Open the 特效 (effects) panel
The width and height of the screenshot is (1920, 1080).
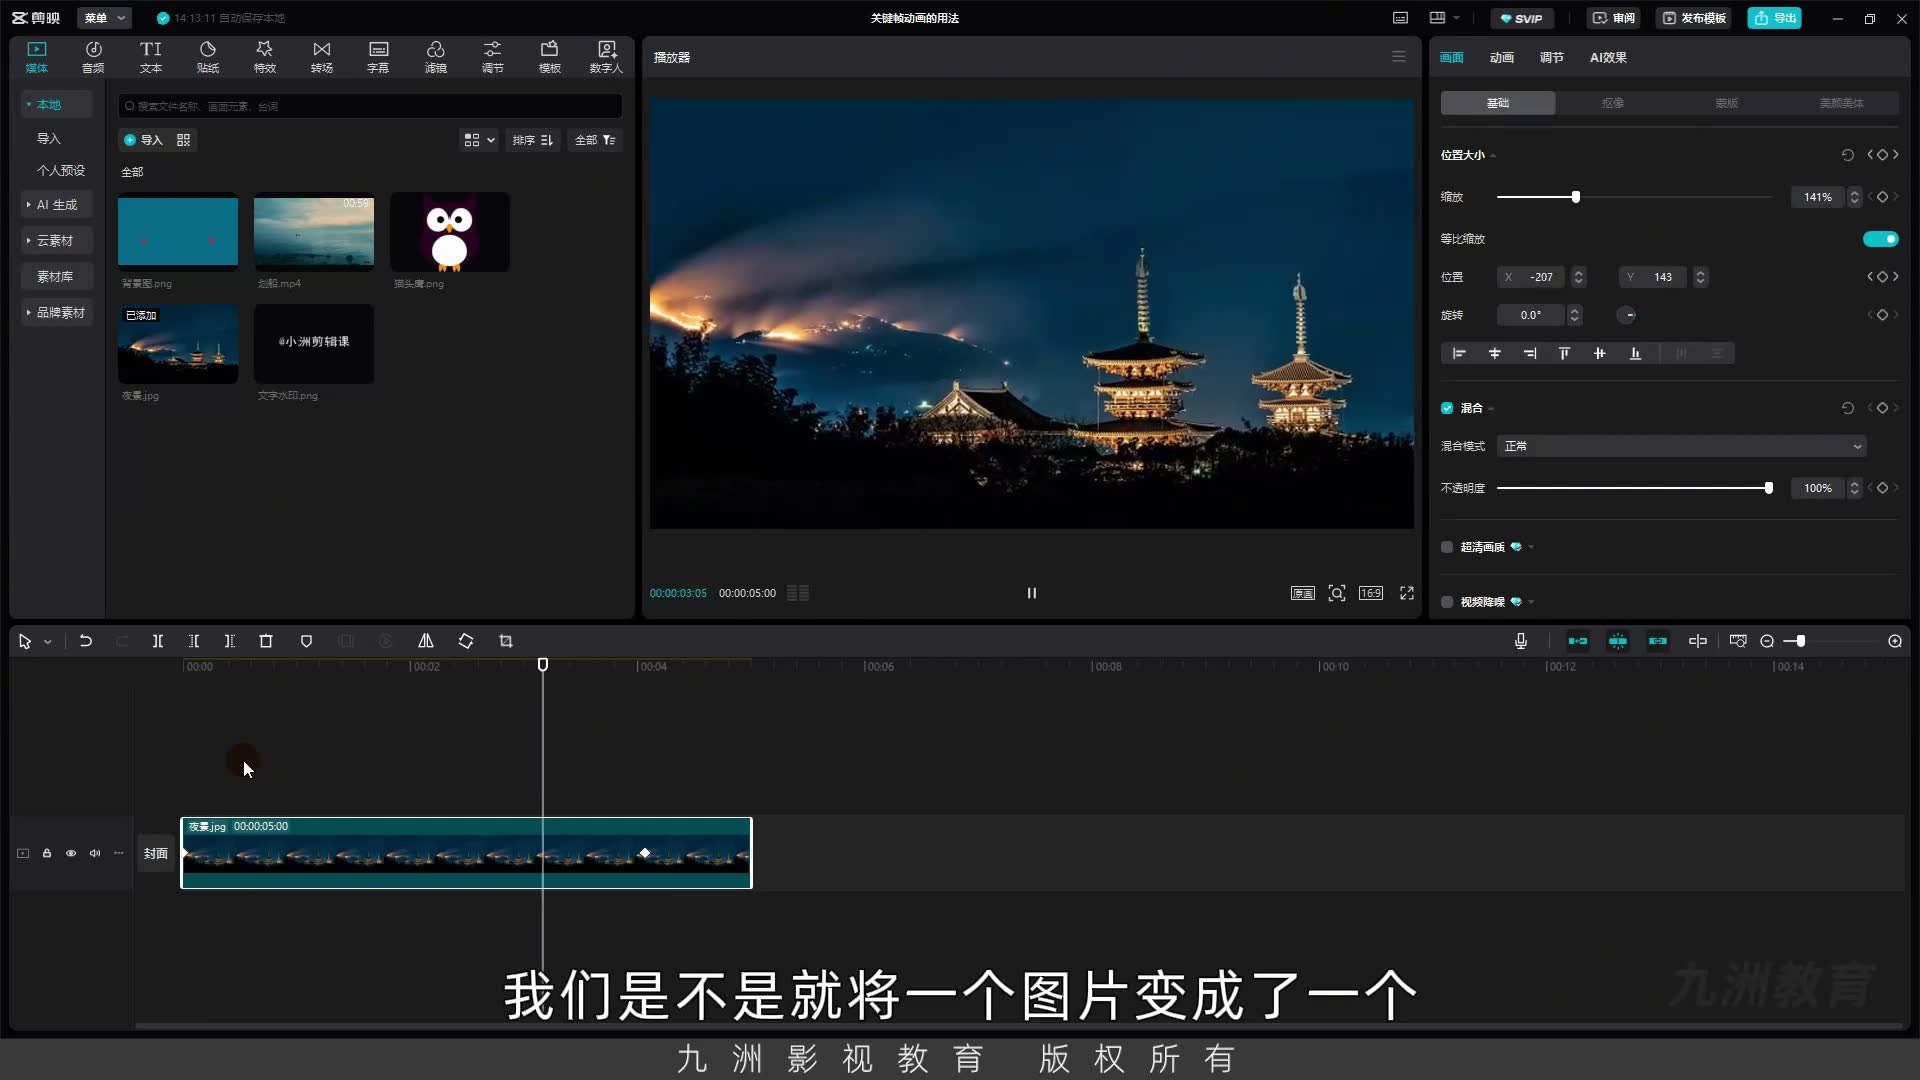coord(265,57)
